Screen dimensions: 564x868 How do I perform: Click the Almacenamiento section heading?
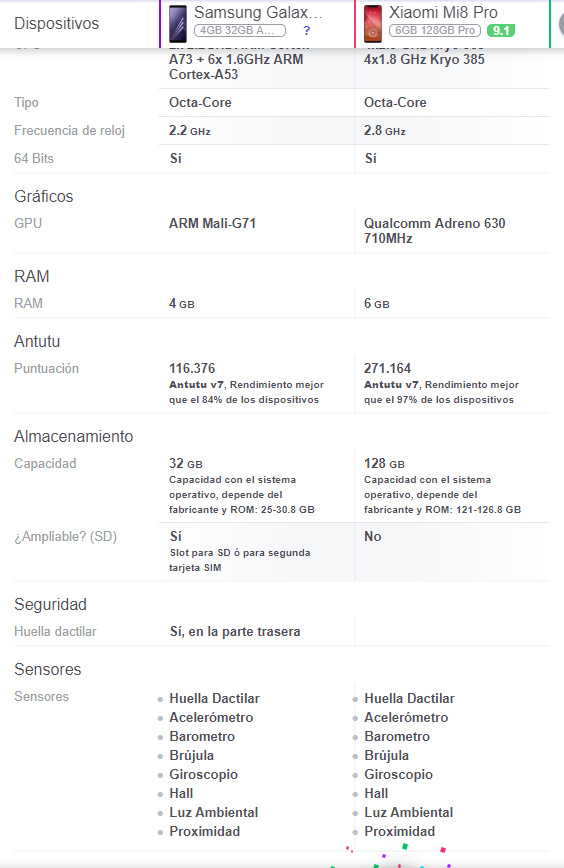pyautogui.click(x=74, y=436)
